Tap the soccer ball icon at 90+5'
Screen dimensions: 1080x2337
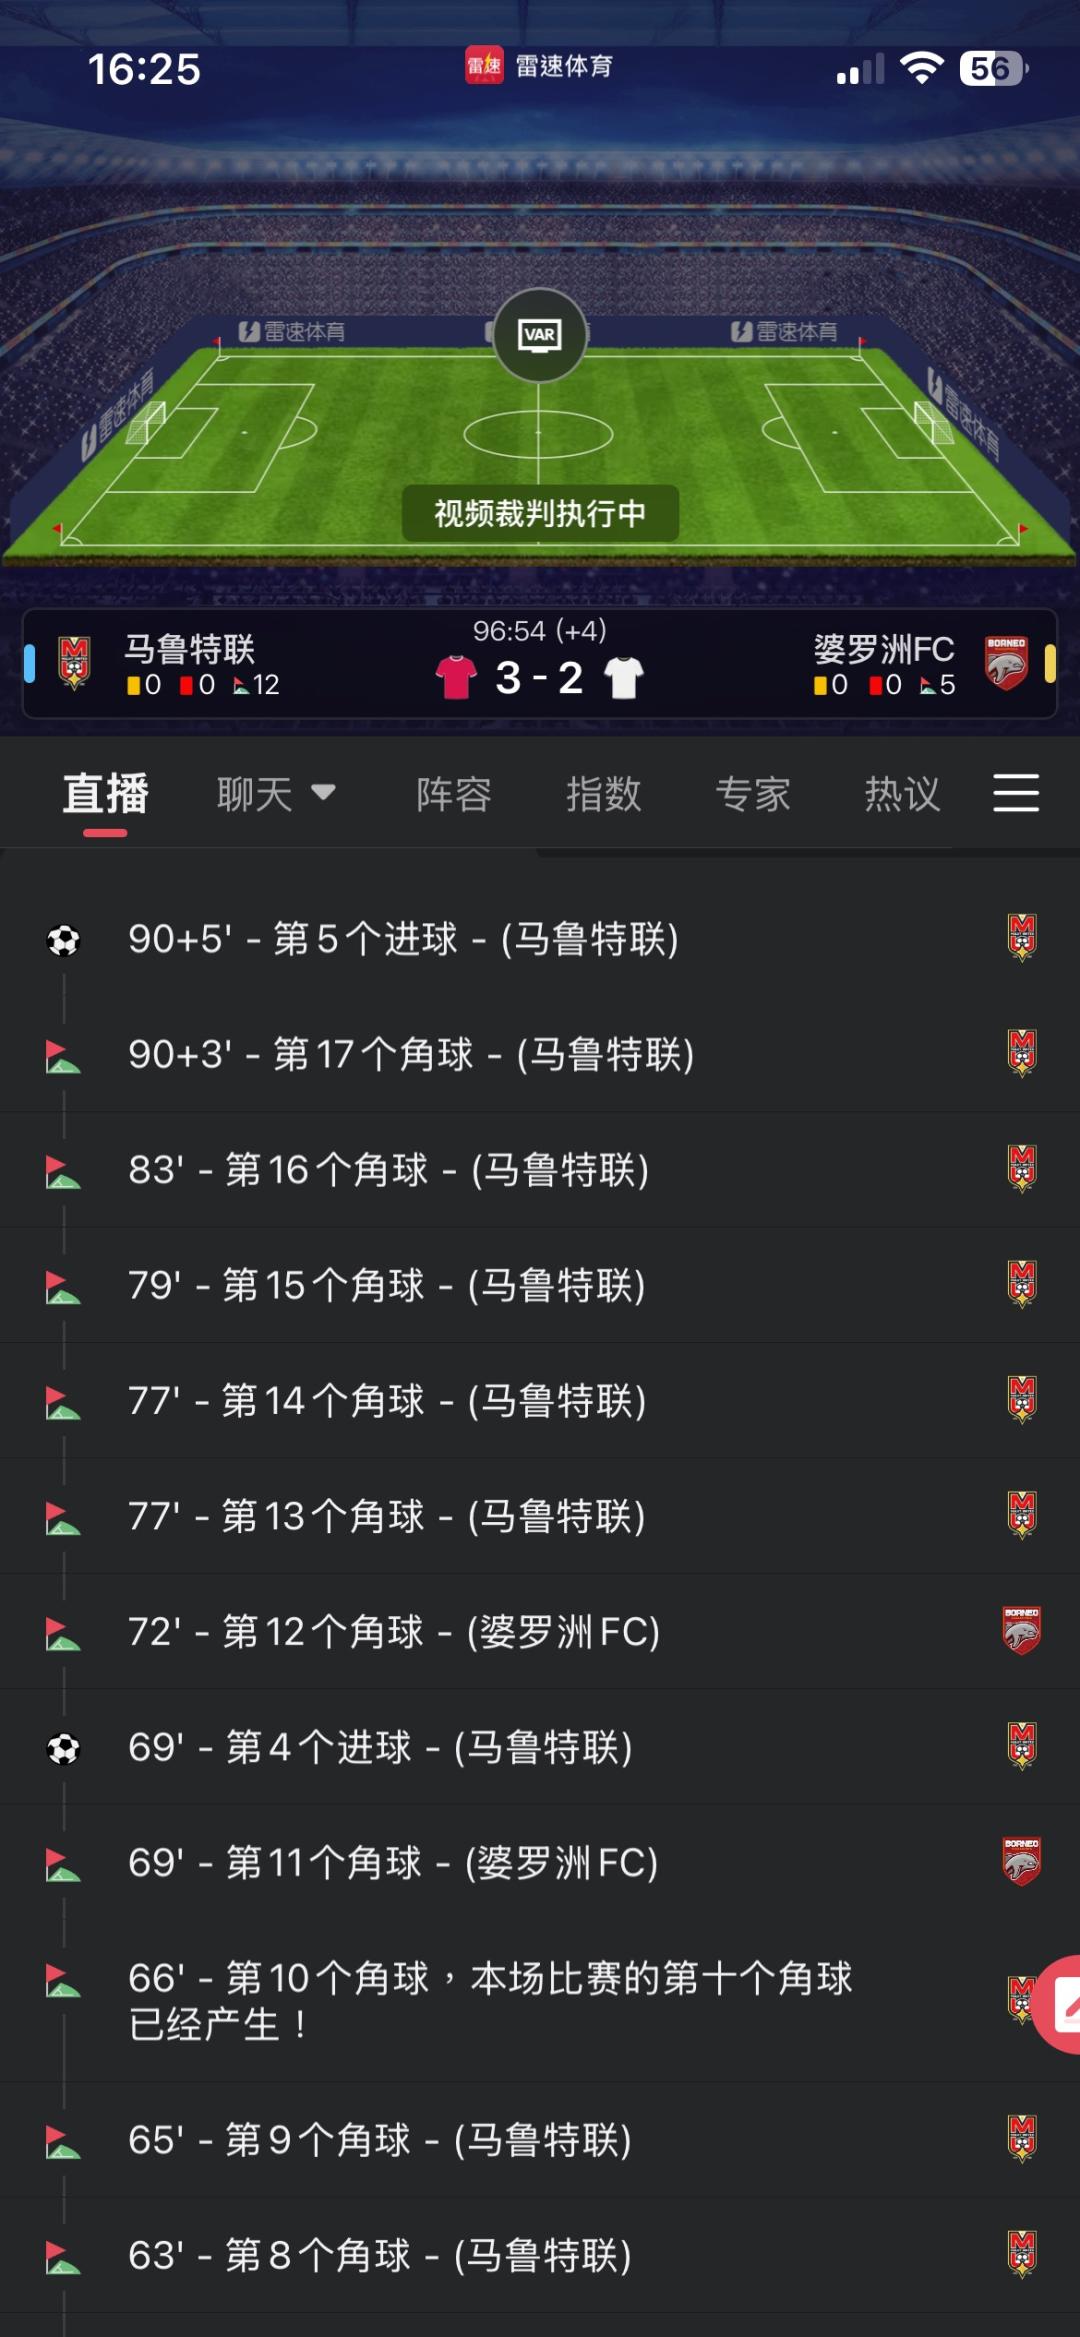click(63, 940)
